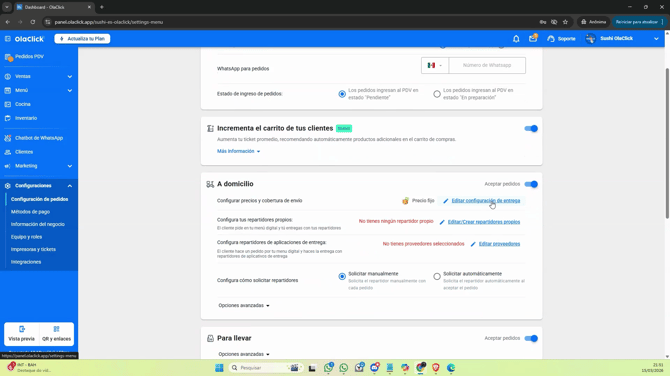Bookmark page with the star icon
The image size is (670, 376).
[565, 22]
